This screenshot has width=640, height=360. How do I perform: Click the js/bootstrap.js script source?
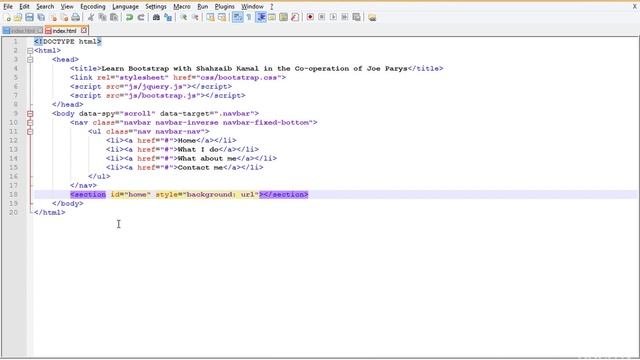pyautogui.click(x=164, y=96)
